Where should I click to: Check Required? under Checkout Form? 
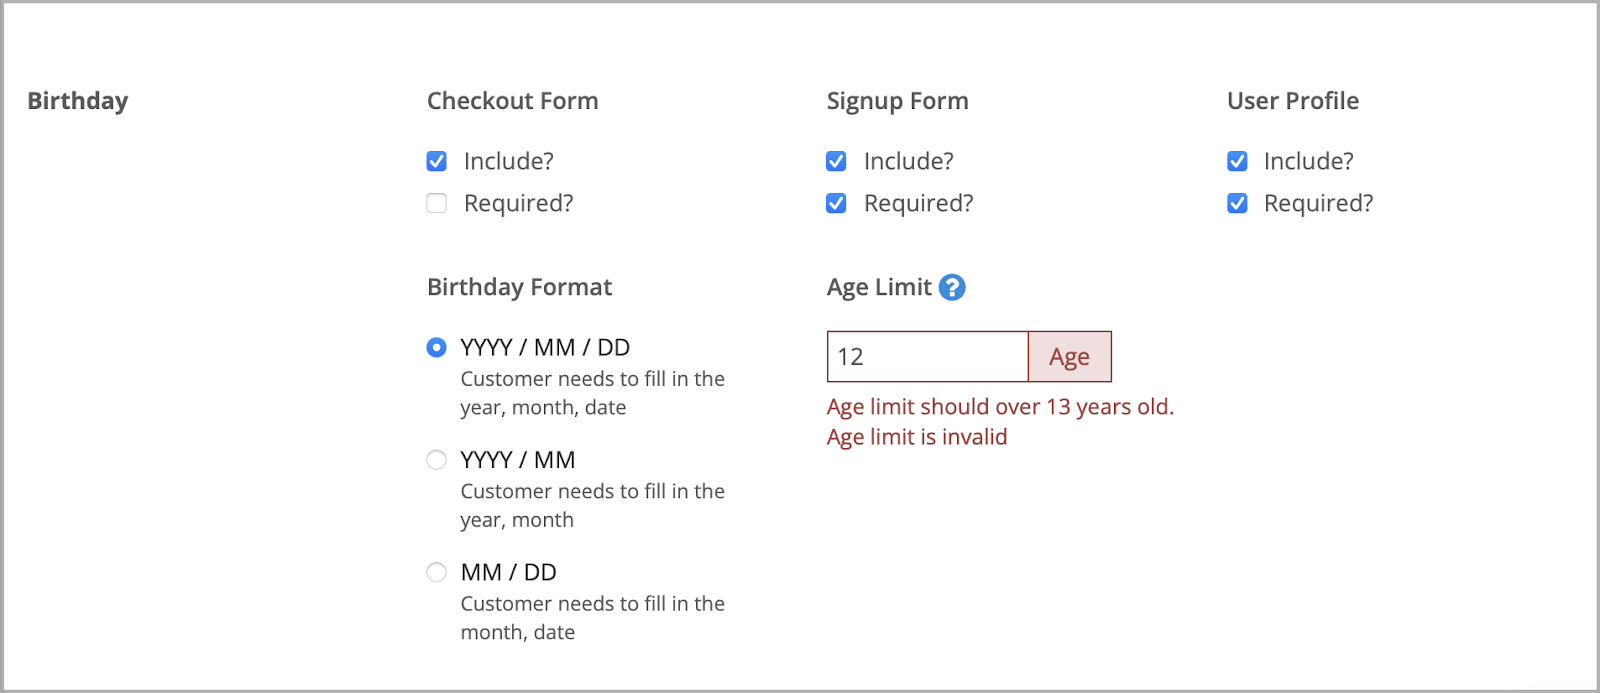click(437, 203)
